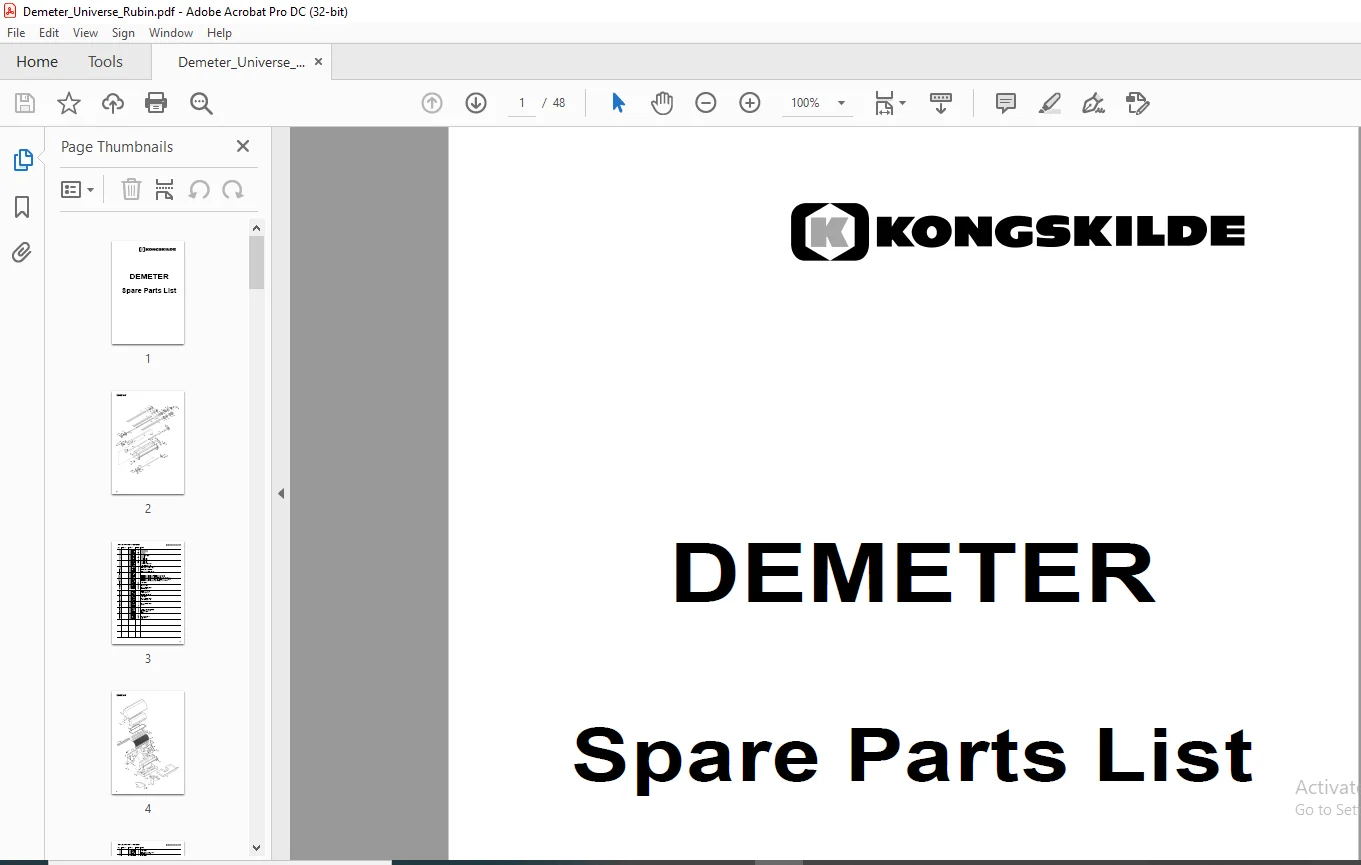Viewport: 1361px width, 865px height.
Task: Open the Find text magnifier tool
Action: point(201,103)
